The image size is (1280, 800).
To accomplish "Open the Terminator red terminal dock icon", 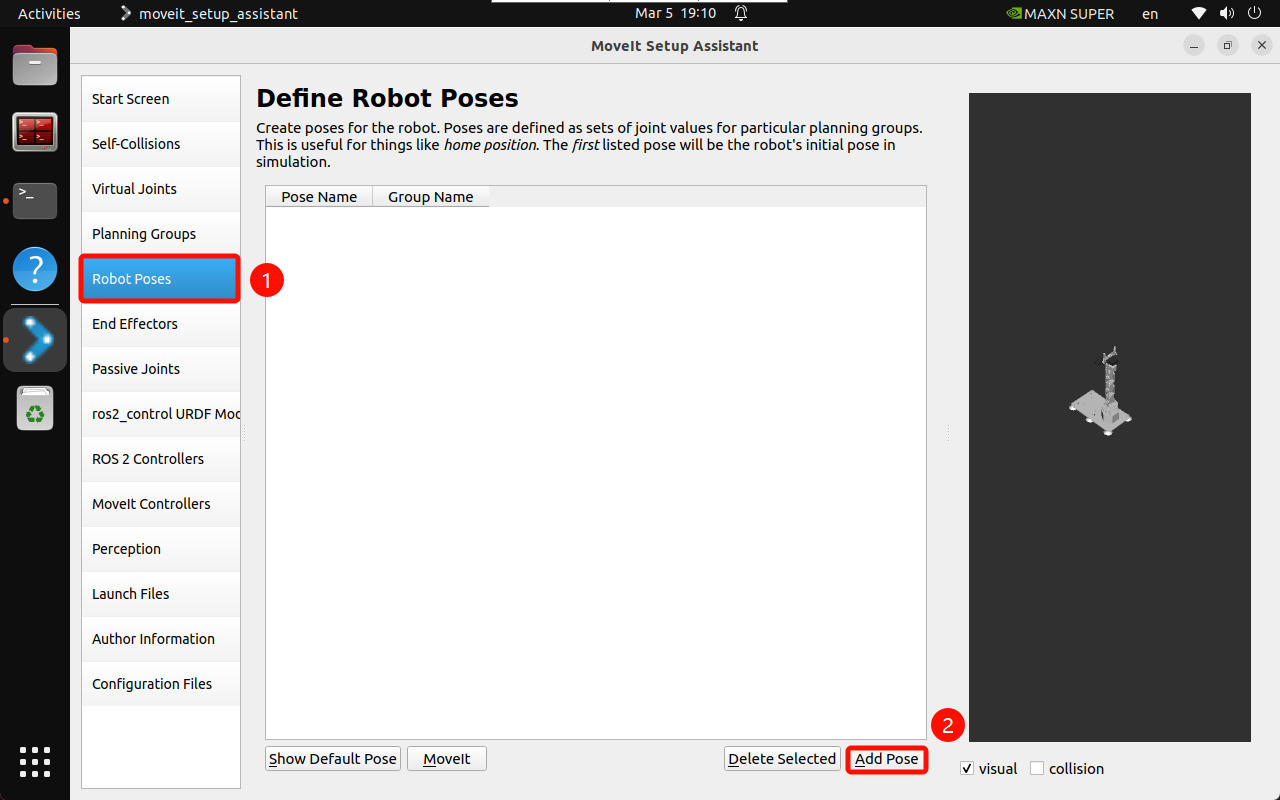I will click(35, 132).
